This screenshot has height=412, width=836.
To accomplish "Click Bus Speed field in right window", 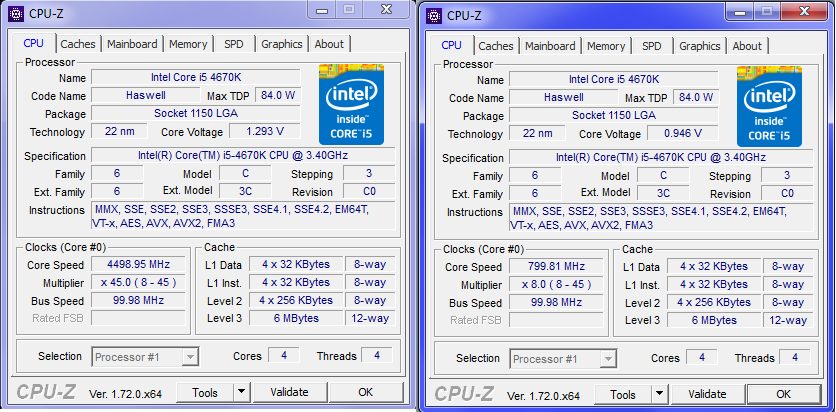I will [x=557, y=302].
